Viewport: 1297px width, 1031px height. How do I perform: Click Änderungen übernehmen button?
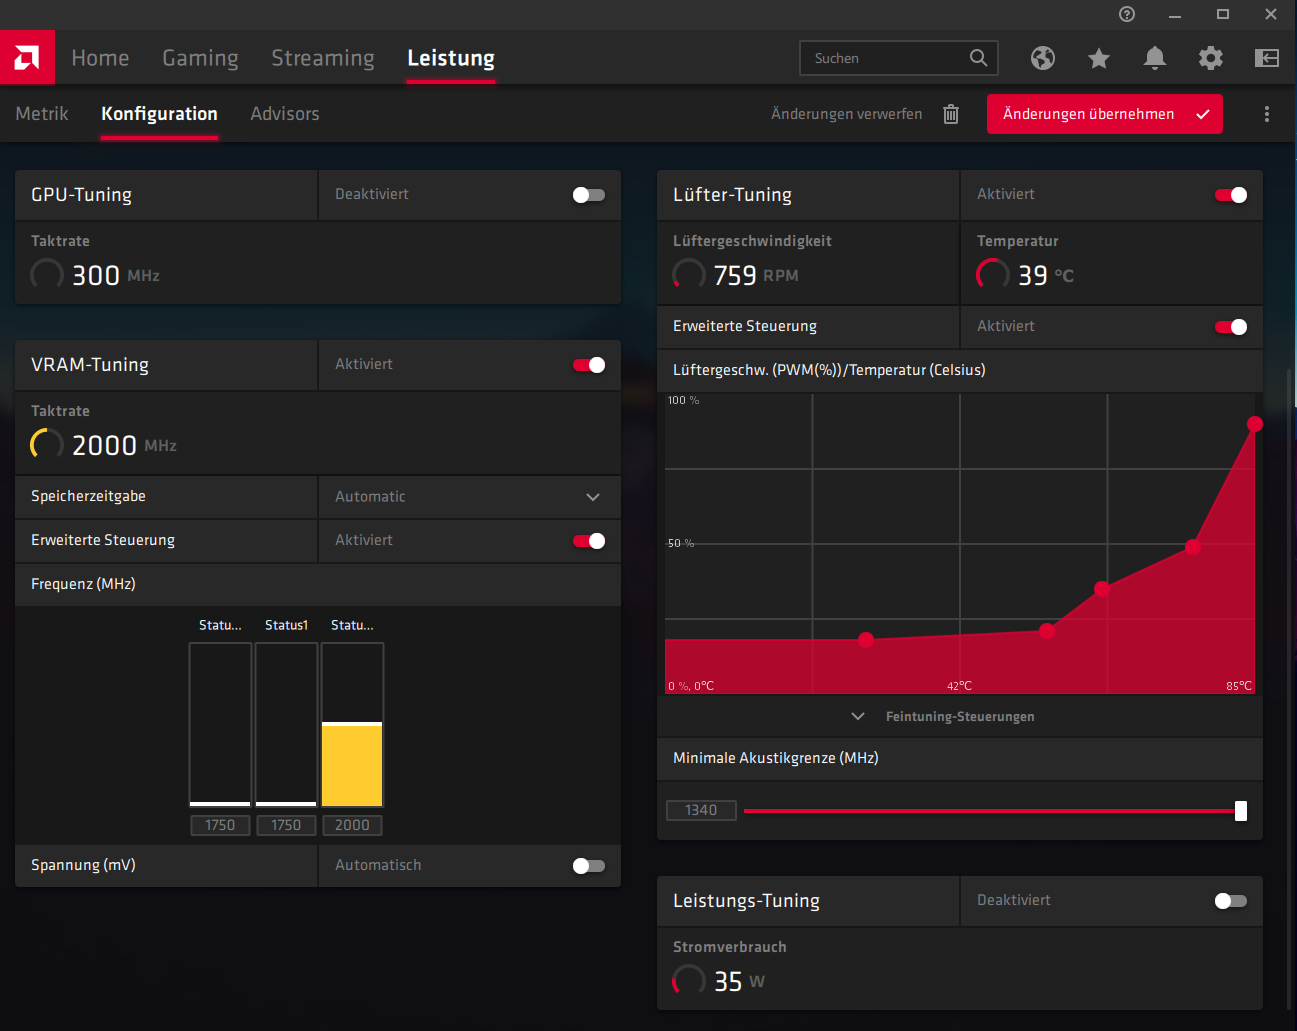pyautogui.click(x=1105, y=114)
